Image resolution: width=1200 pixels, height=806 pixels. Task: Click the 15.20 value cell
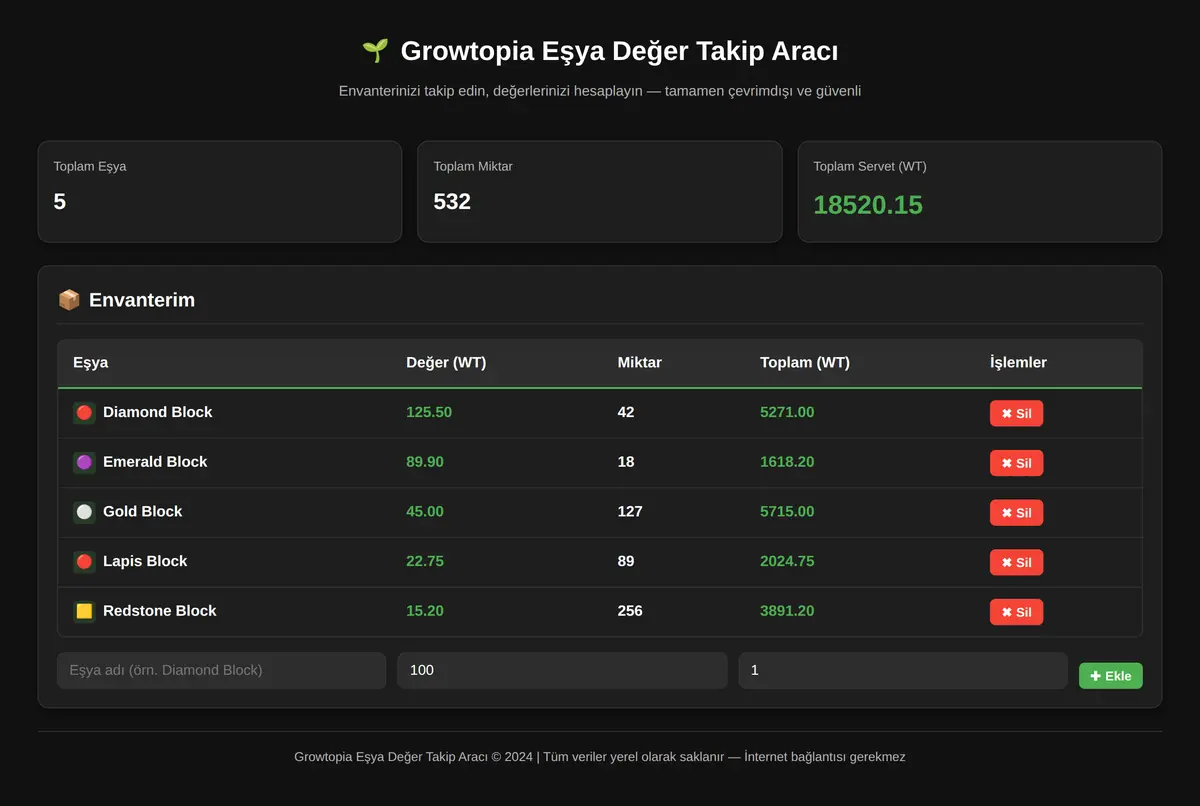[425, 611]
